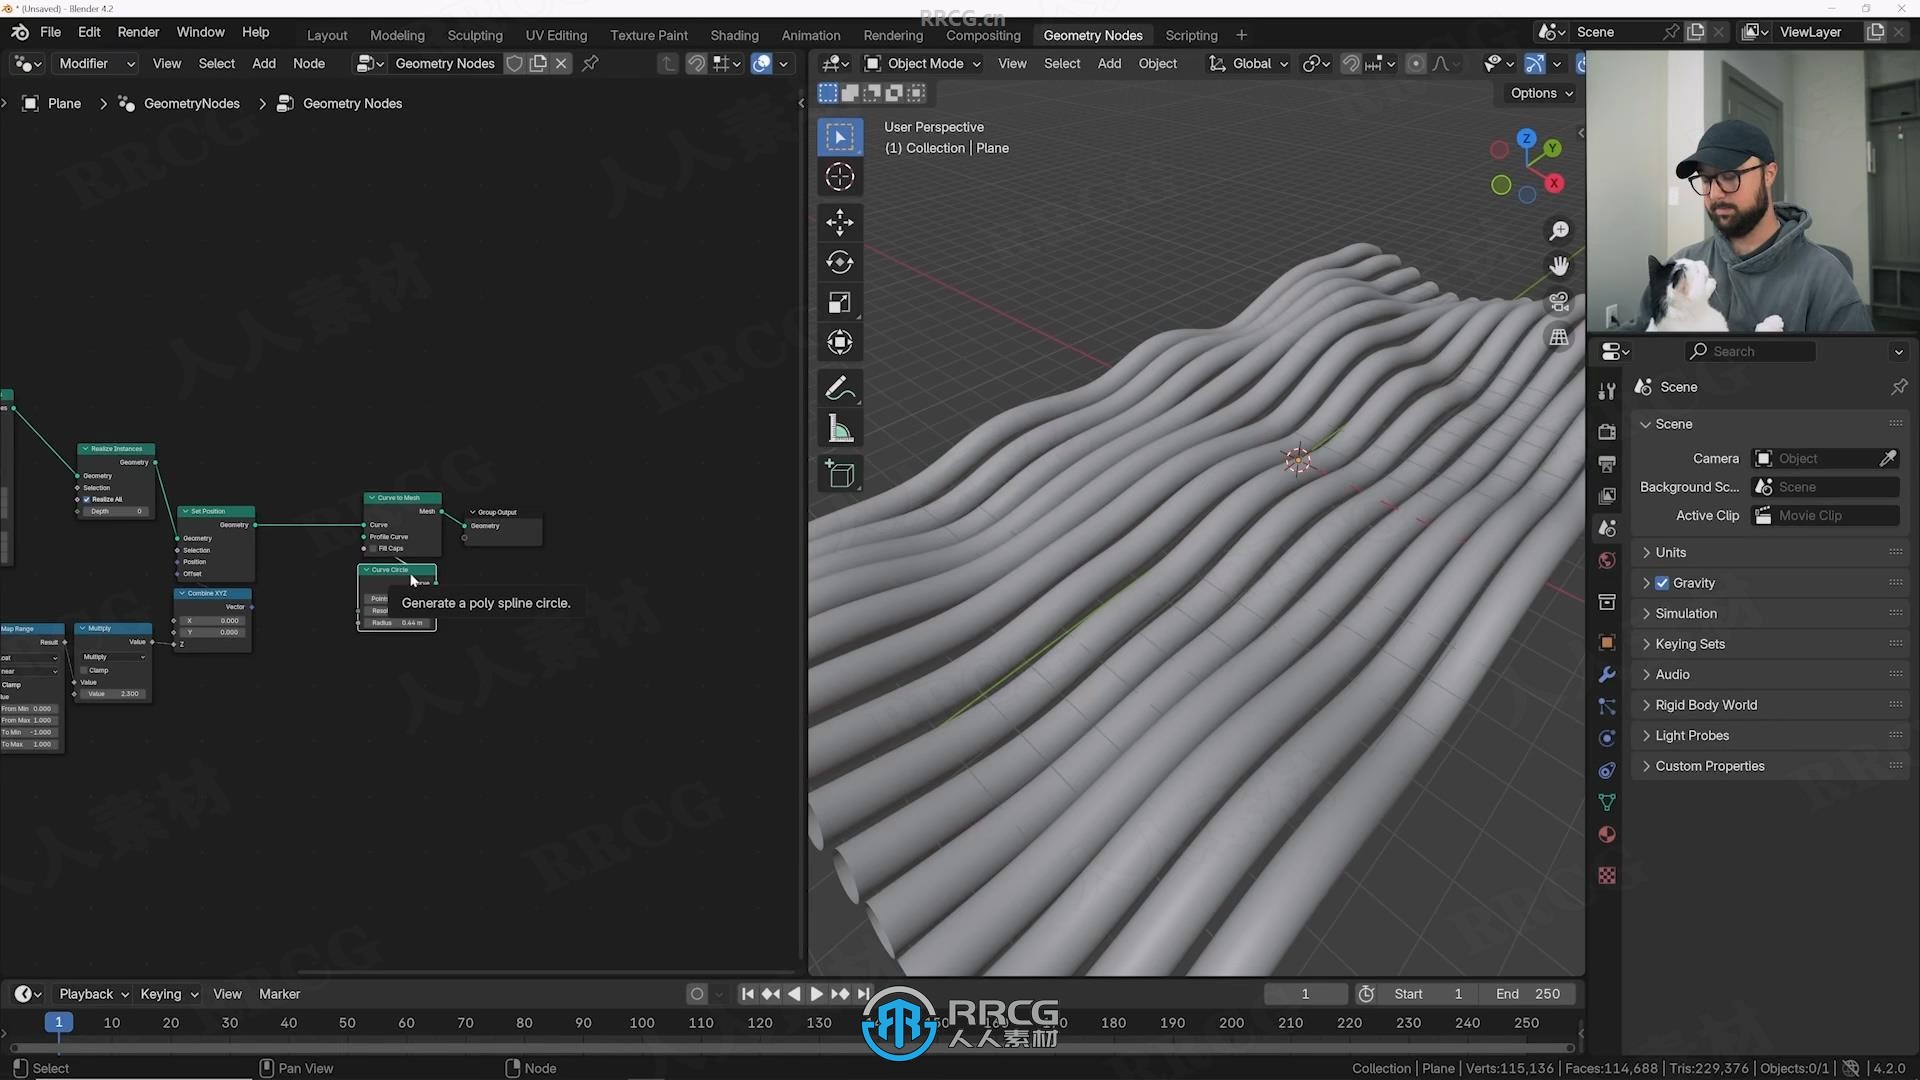Choose the Measure ruler tool
This screenshot has height=1080, width=1920.
point(840,429)
